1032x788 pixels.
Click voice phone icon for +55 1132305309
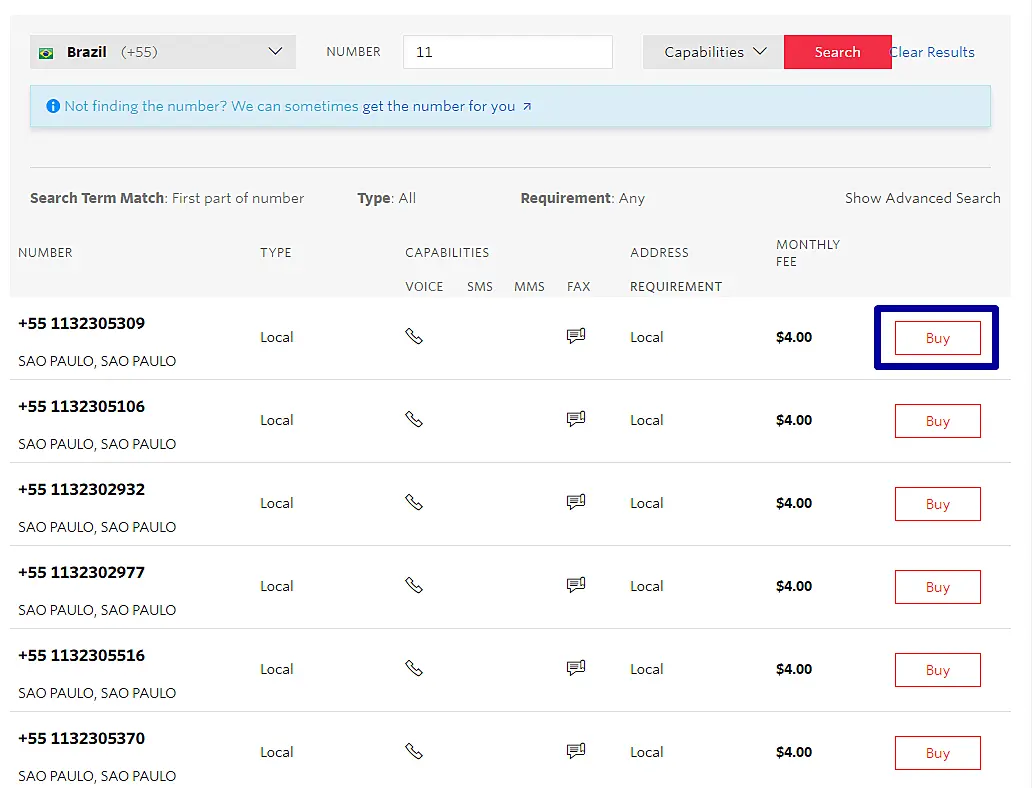[414, 336]
